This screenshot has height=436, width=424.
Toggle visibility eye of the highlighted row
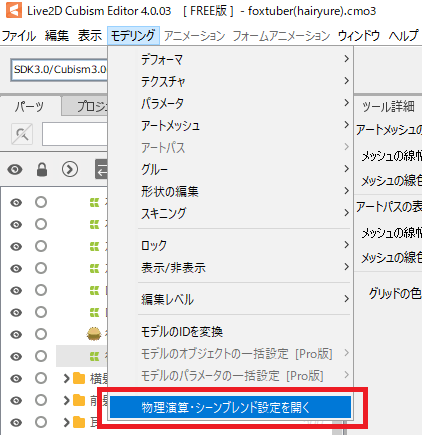(16, 356)
